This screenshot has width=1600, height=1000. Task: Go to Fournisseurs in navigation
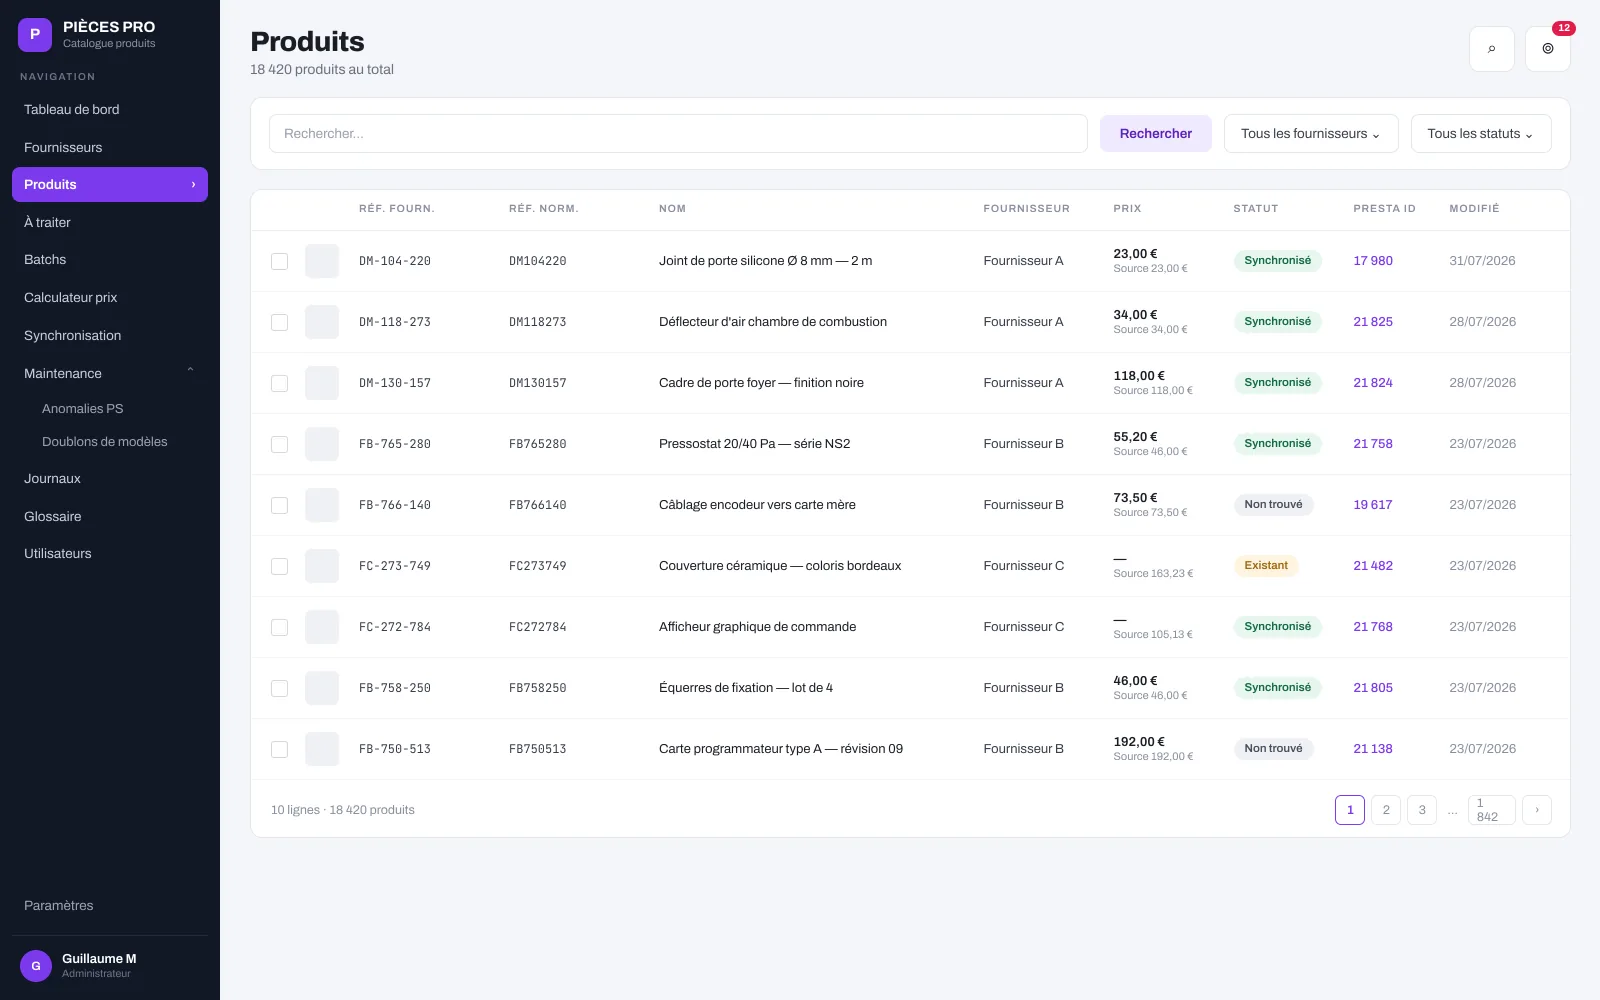coord(110,147)
